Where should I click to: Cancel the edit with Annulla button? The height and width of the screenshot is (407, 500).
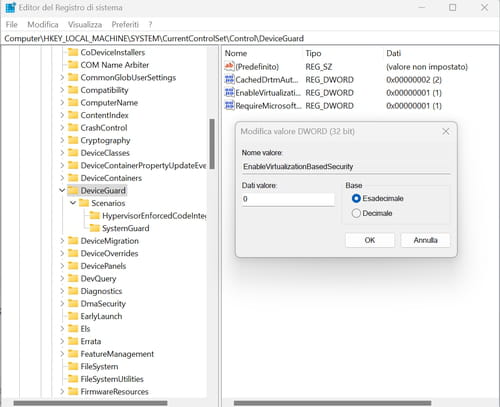point(425,240)
